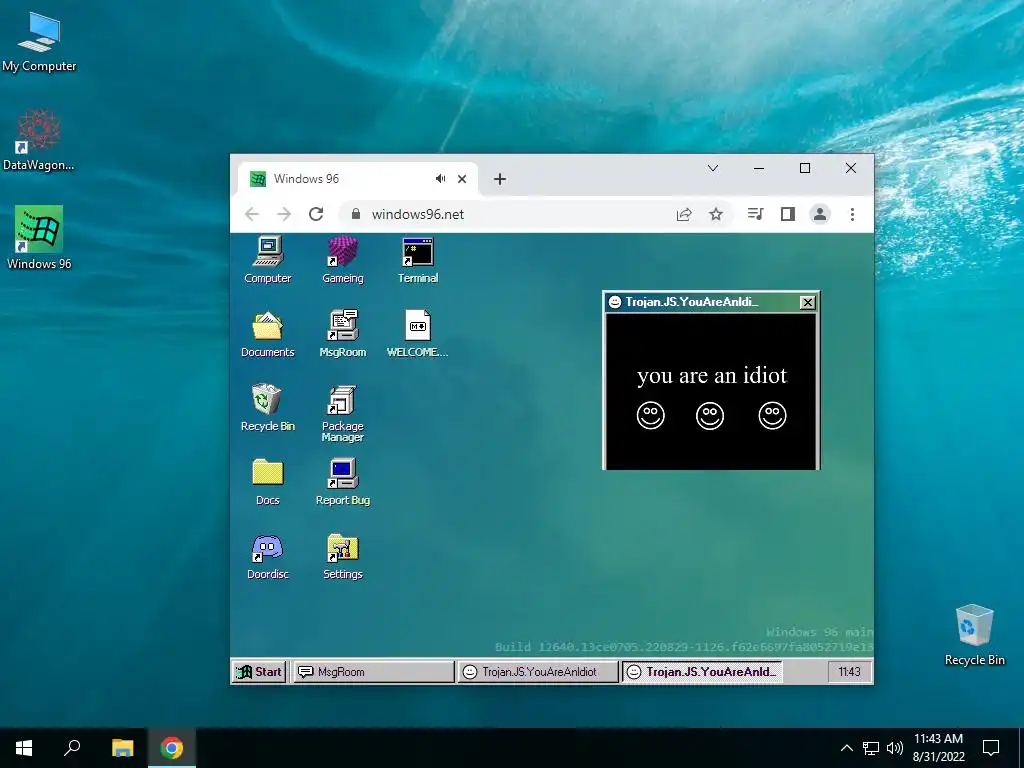The width and height of the screenshot is (1024, 768).
Task: Go forward in Chrome
Action: 284,214
